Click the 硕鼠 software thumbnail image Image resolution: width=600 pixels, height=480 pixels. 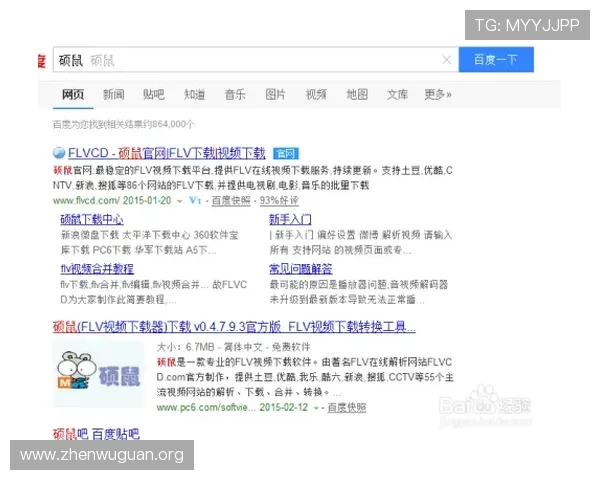(99, 374)
